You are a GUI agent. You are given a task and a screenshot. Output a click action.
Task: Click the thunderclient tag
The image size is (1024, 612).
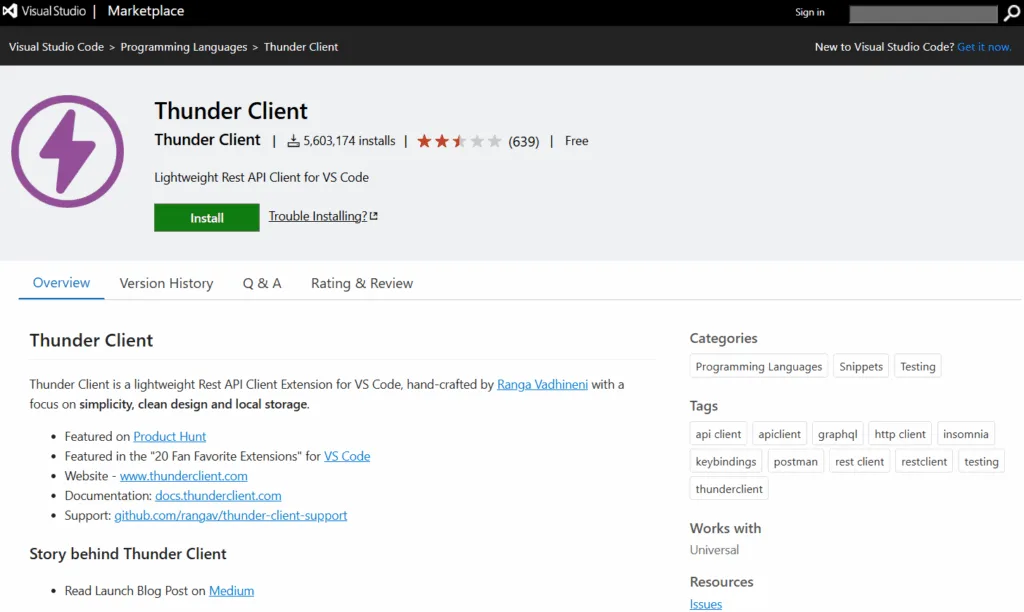point(729,489)
